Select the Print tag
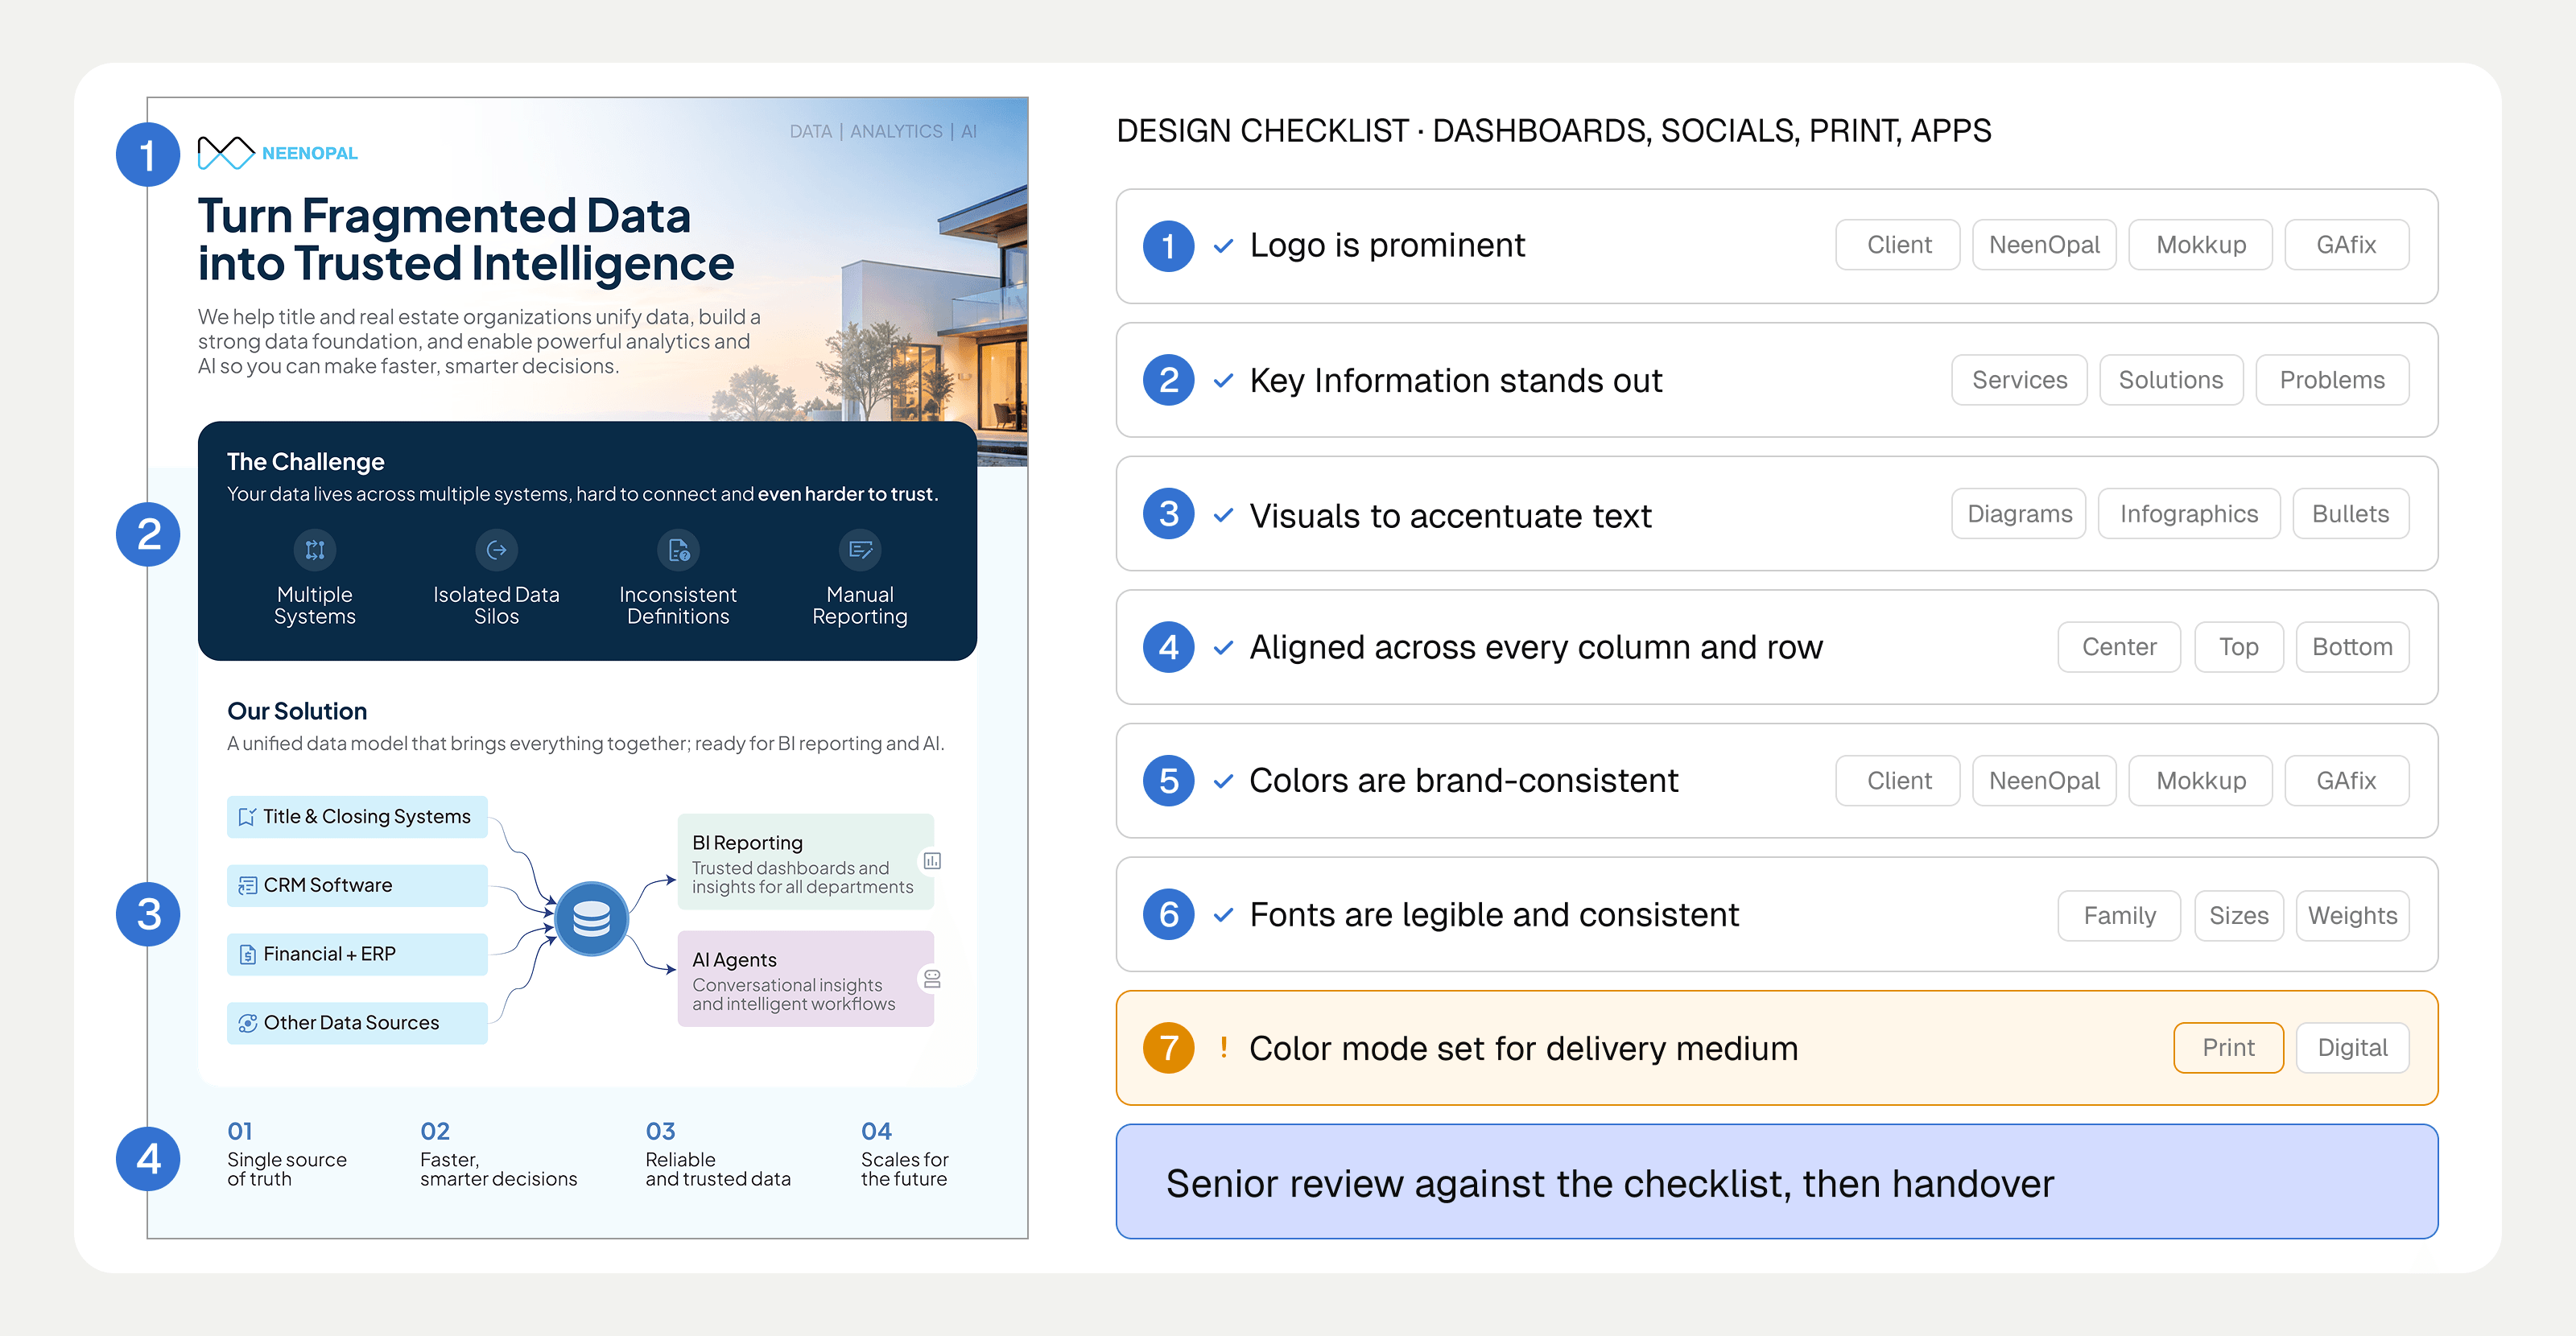2576x1336 pixels. click(x=2228, y=1047)
